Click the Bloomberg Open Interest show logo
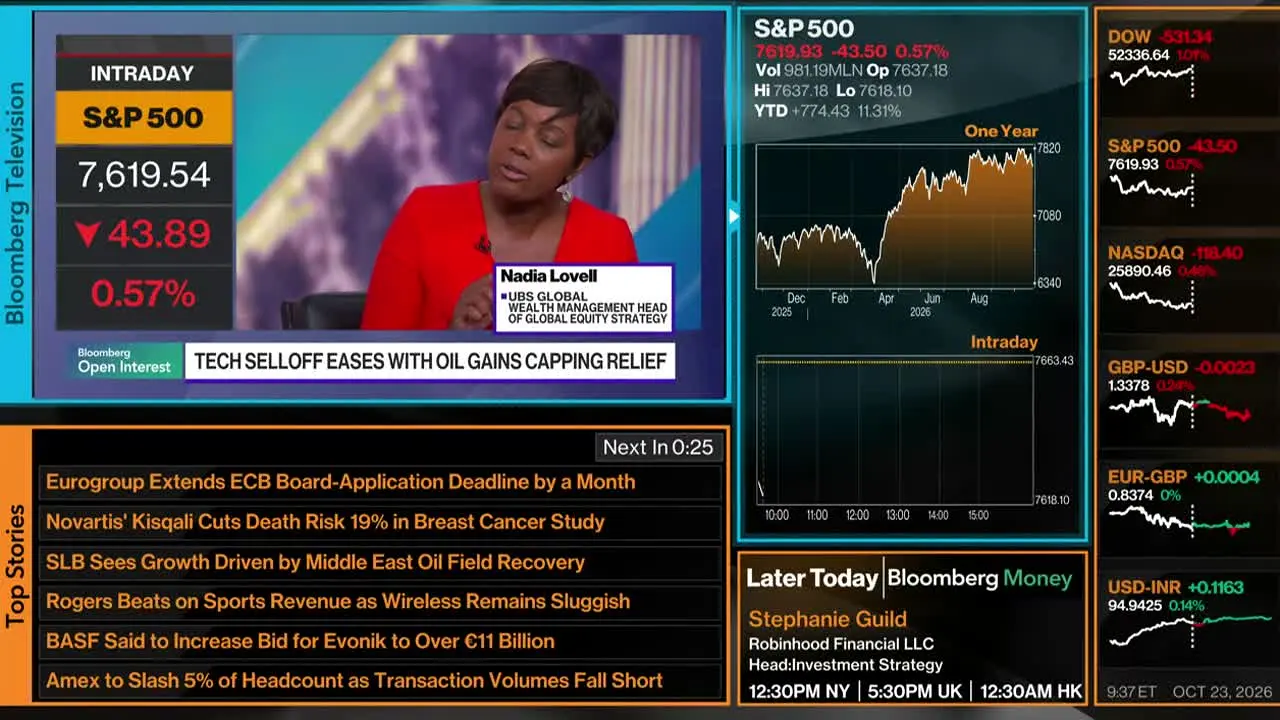The image size is (1280, 720). tap(124, 361)
